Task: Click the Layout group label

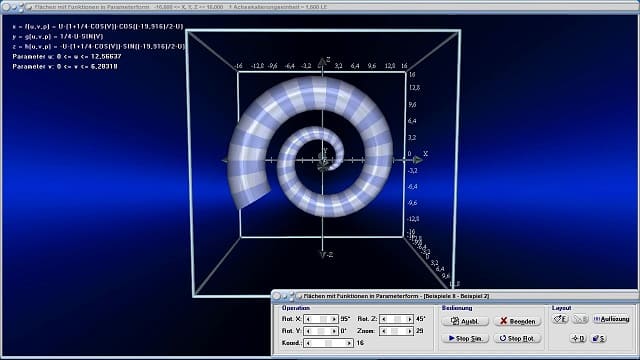Action: (x=562, y=308)
